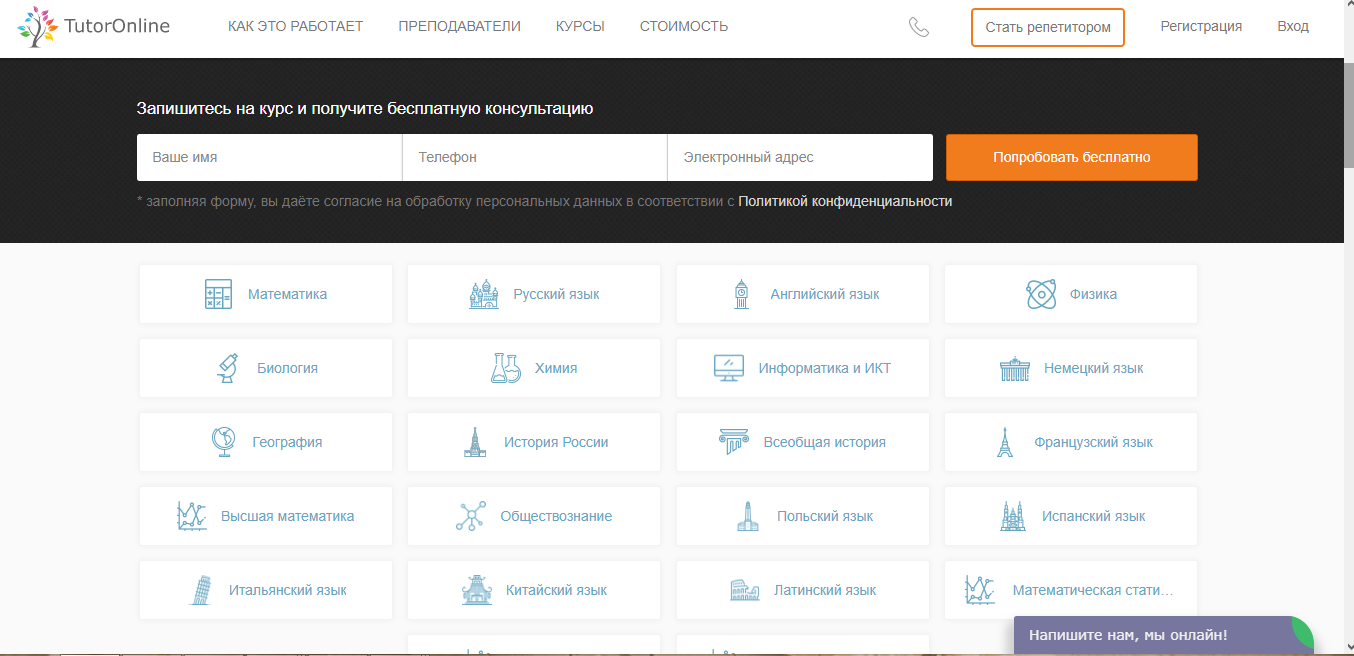Screen dimensions: 1354x656
Task: Click the graph icon for Высшая математика
Action: point(191,516)
